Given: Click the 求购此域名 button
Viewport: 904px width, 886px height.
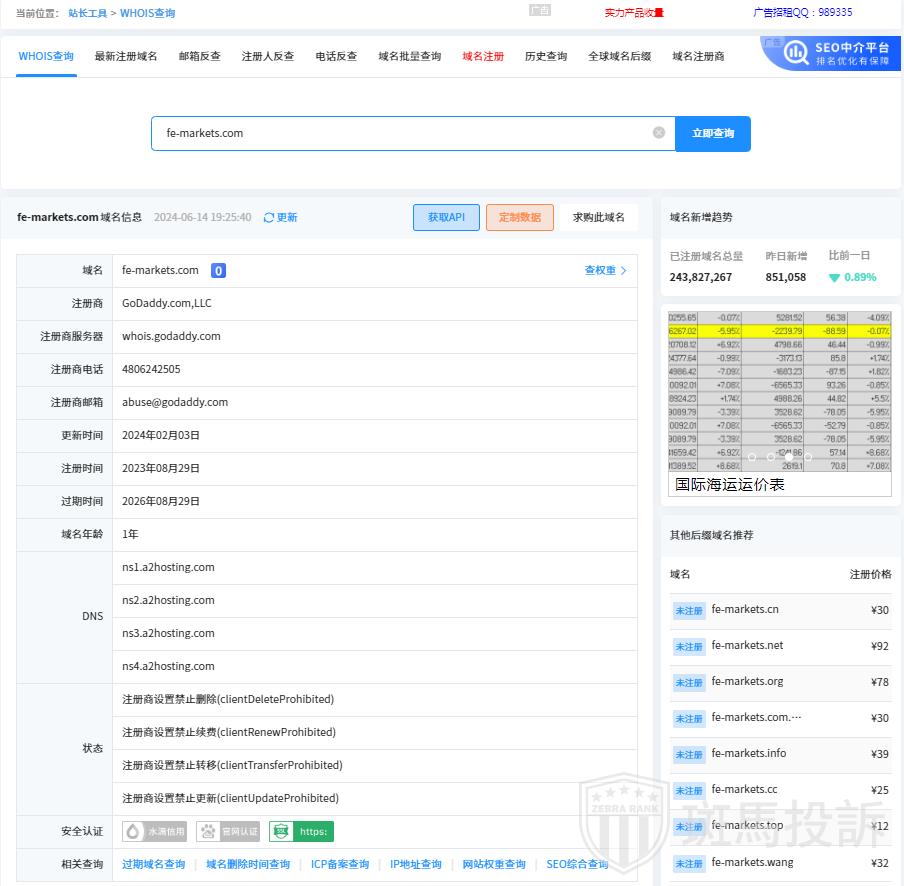Looking at the screenshot, I should [x=598, y=217].
